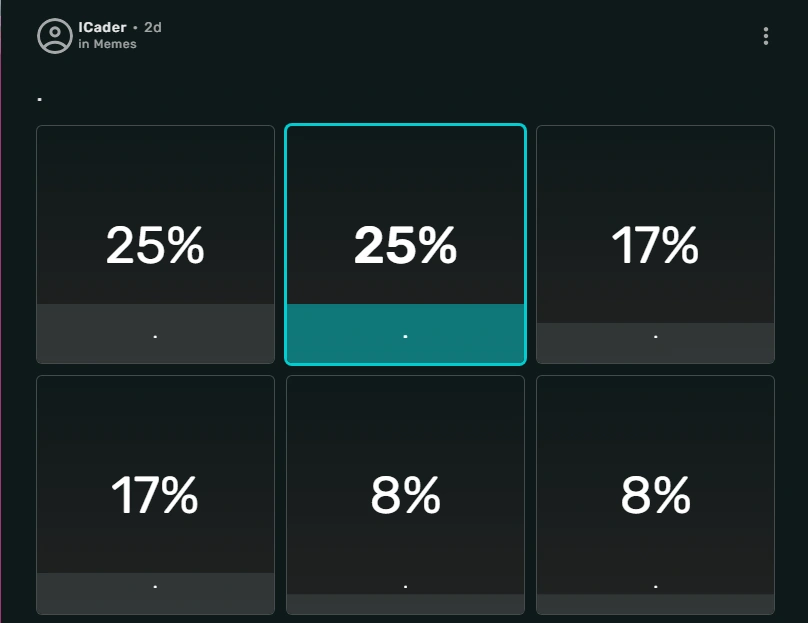Viewport: 808px width, 623px height.
Task: Pick the middle 8% poll option
Action: (x=405, y=495)
